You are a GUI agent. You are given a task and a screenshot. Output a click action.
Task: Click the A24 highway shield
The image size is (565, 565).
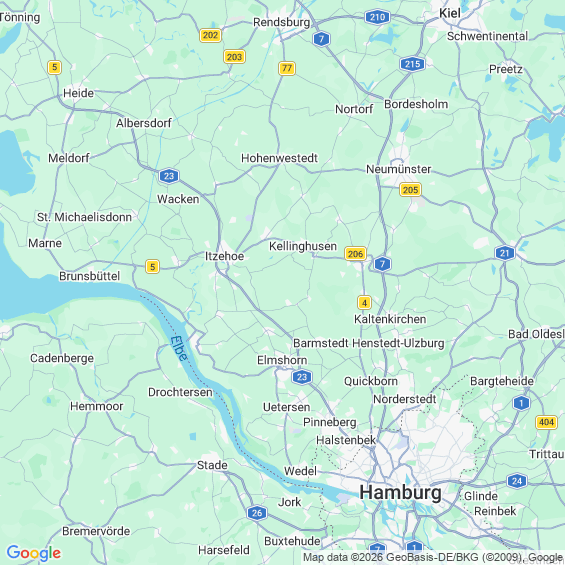[x=517, y=481]
